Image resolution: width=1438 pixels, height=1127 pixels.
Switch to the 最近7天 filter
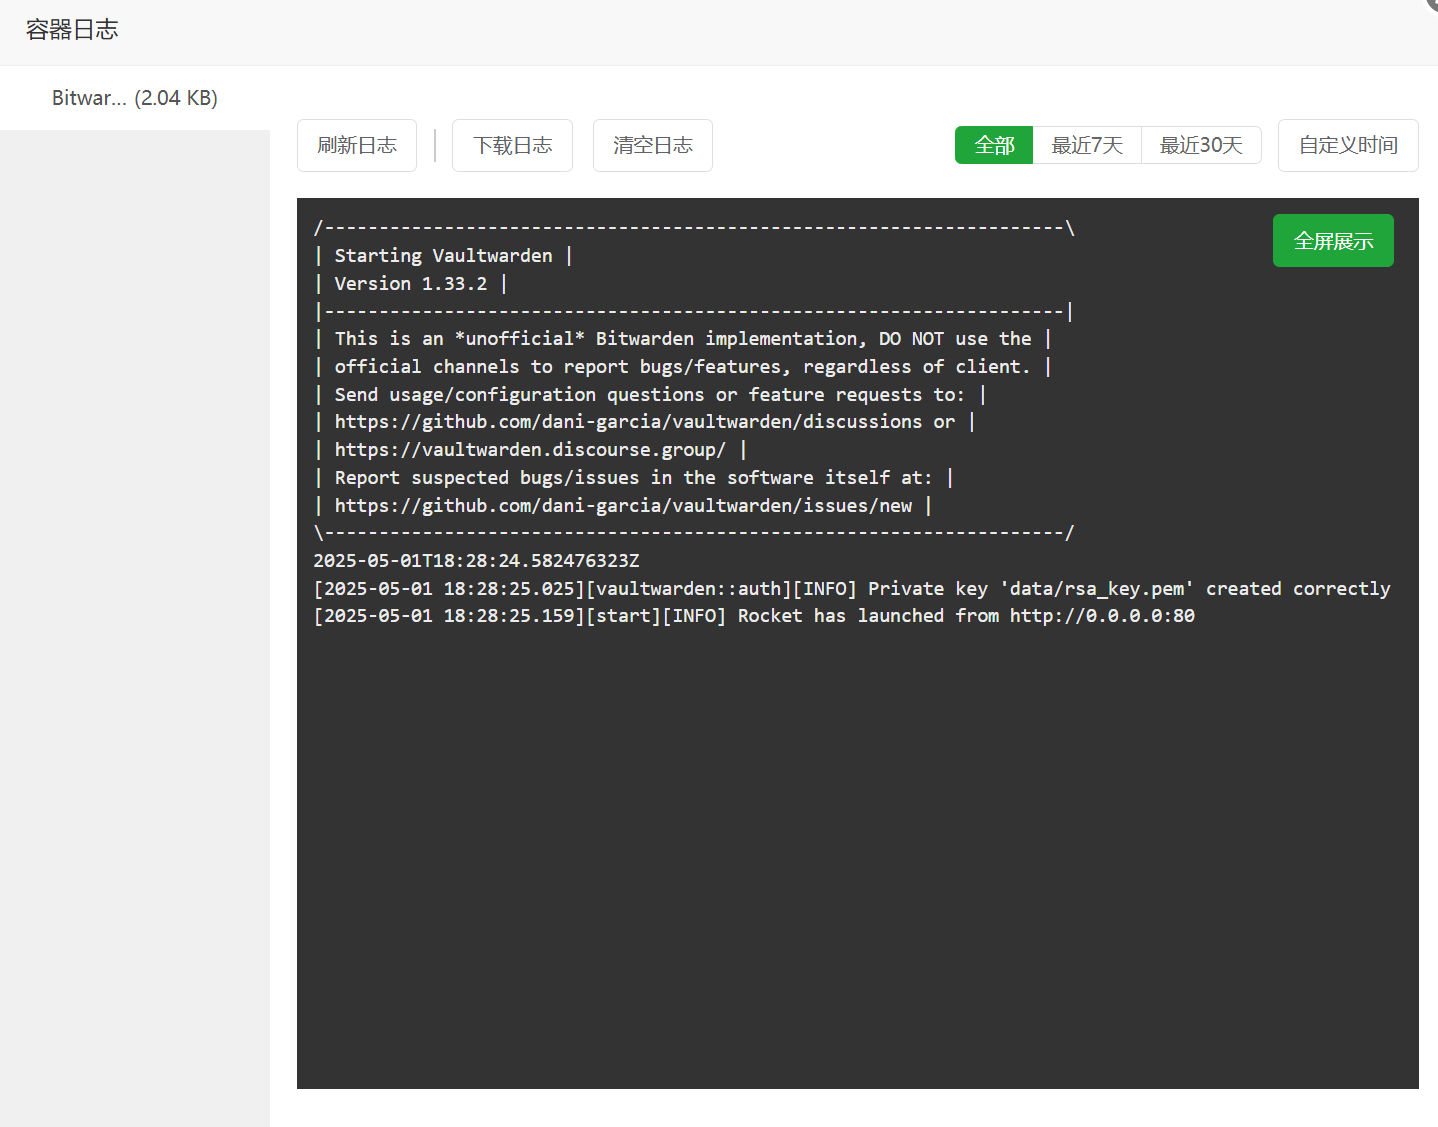click(1086, 145)
